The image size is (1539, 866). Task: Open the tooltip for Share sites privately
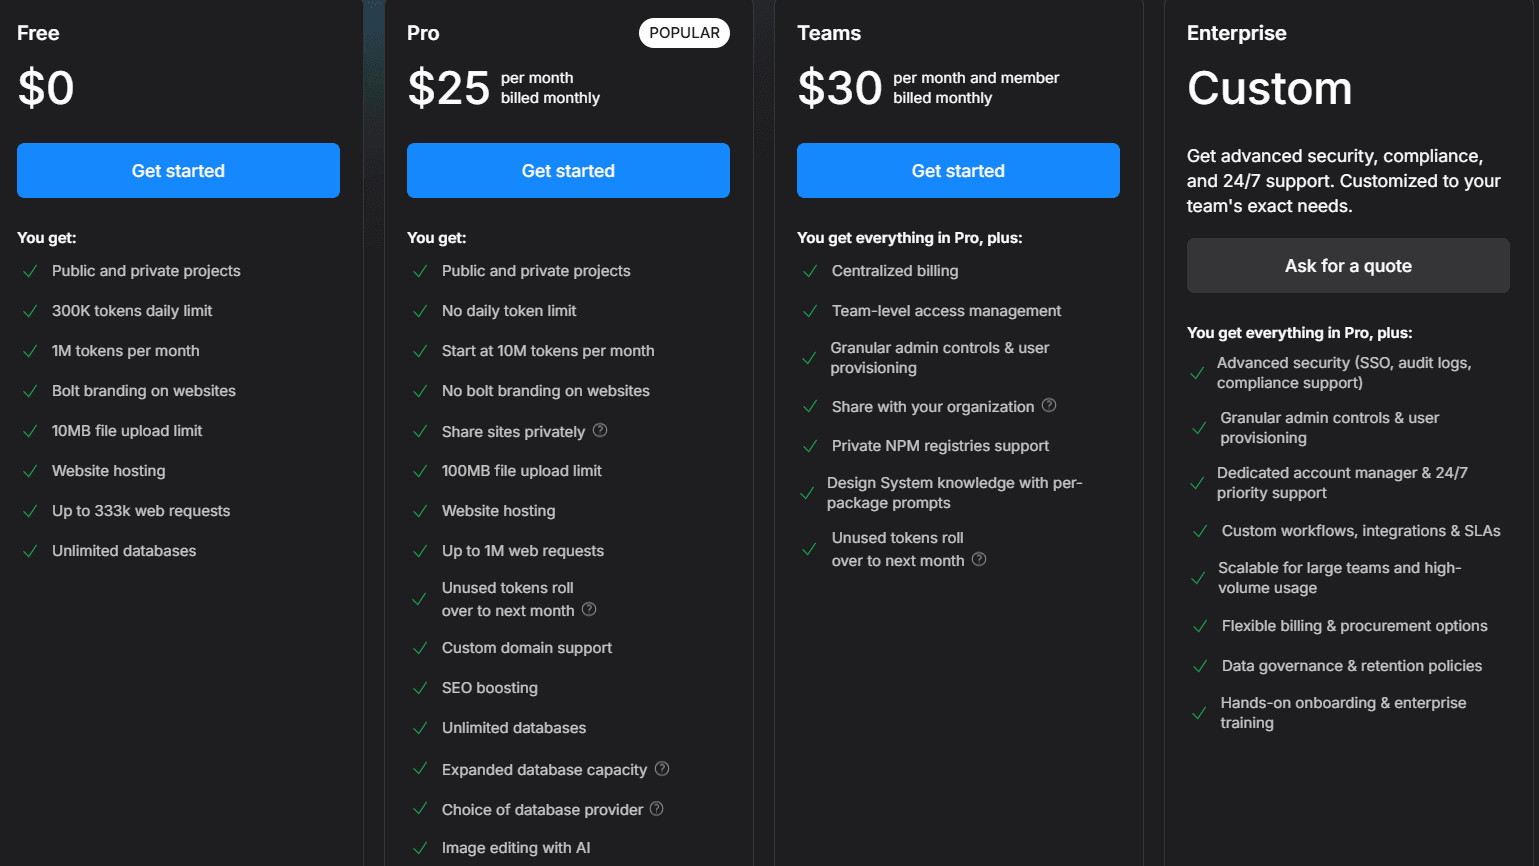pyautogui.click(x=599, y=430)
